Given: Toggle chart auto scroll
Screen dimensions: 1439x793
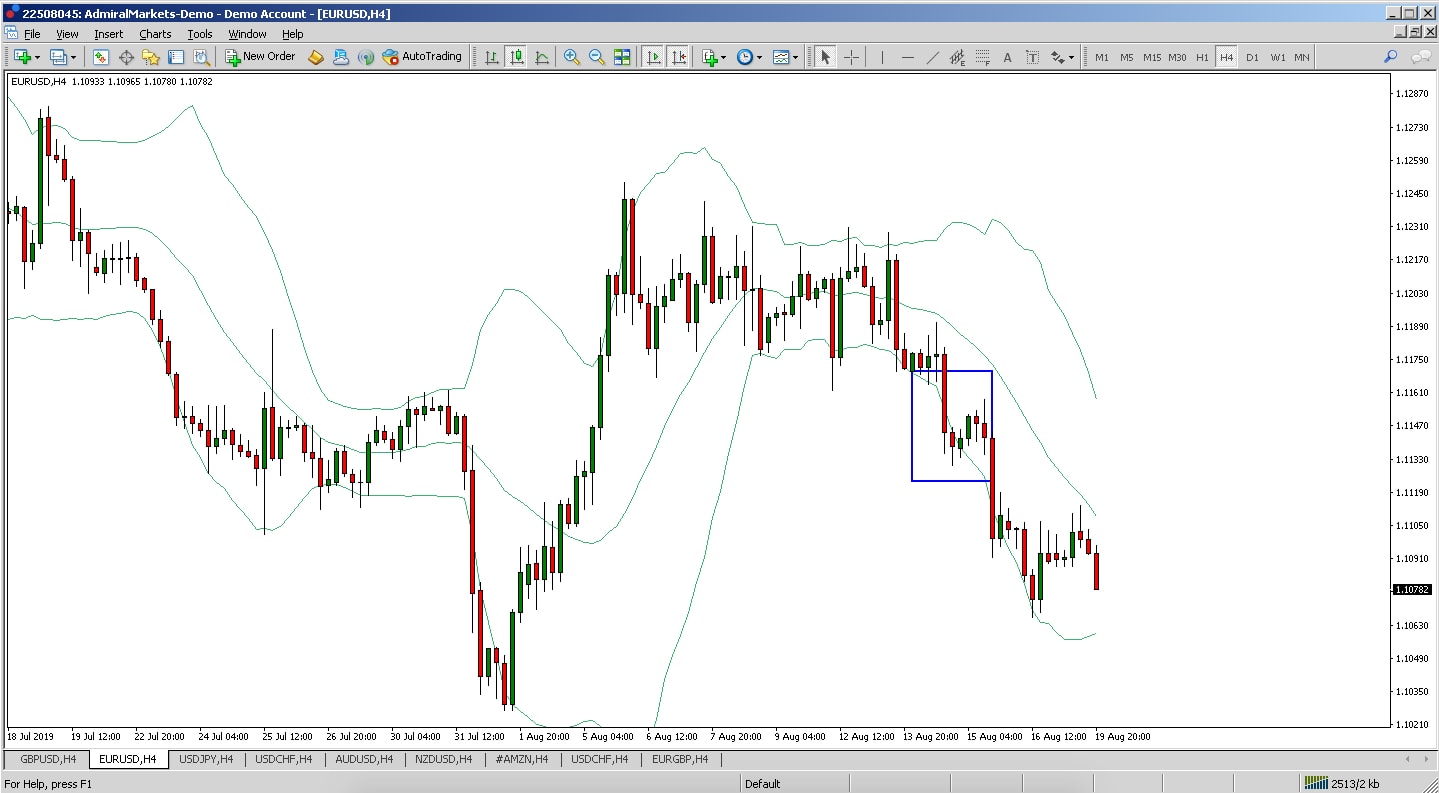Looking at the screenshot, I should [654, 57].
